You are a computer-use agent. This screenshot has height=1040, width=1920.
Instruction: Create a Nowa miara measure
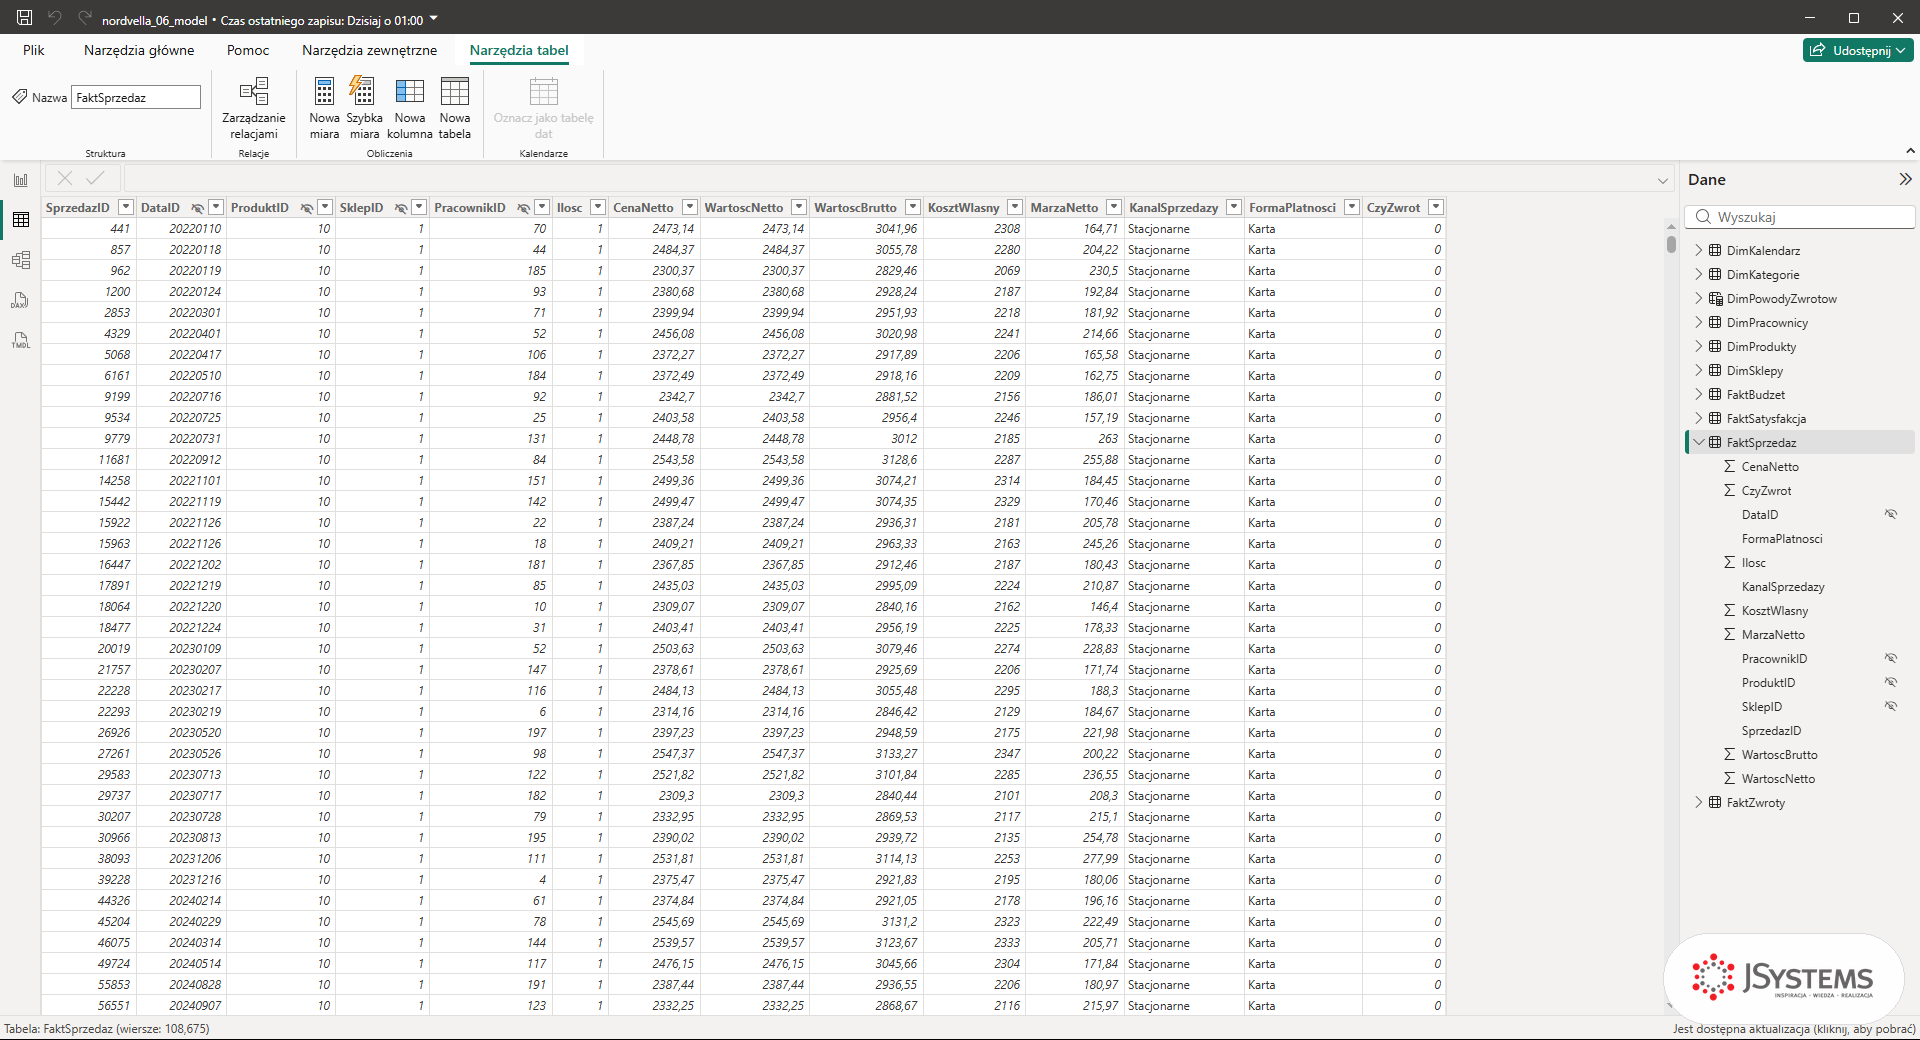(x=324, y=108)
